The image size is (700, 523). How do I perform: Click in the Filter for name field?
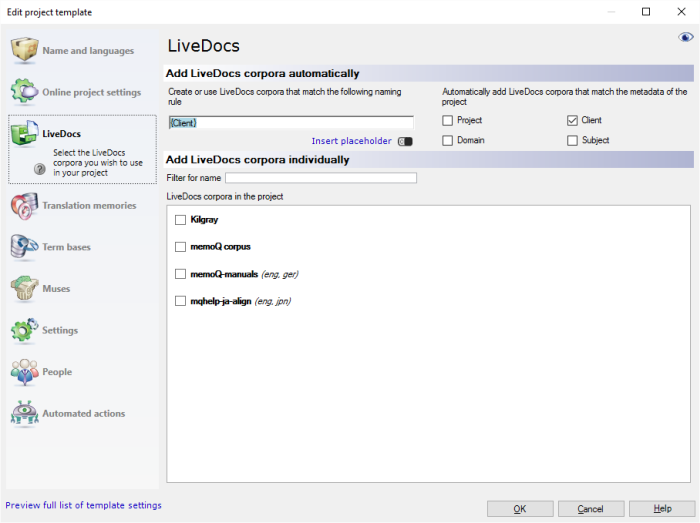coord(320,178)
